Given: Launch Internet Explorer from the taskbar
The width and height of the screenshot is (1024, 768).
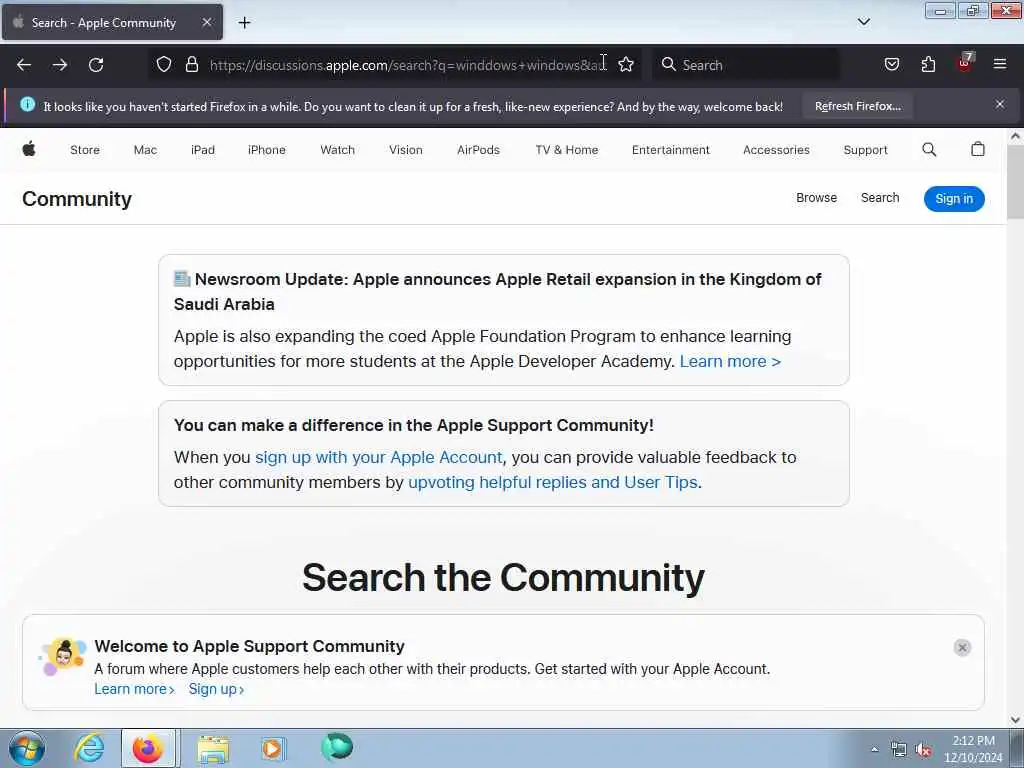Looking at the screenshot, I should coord(89,748).
